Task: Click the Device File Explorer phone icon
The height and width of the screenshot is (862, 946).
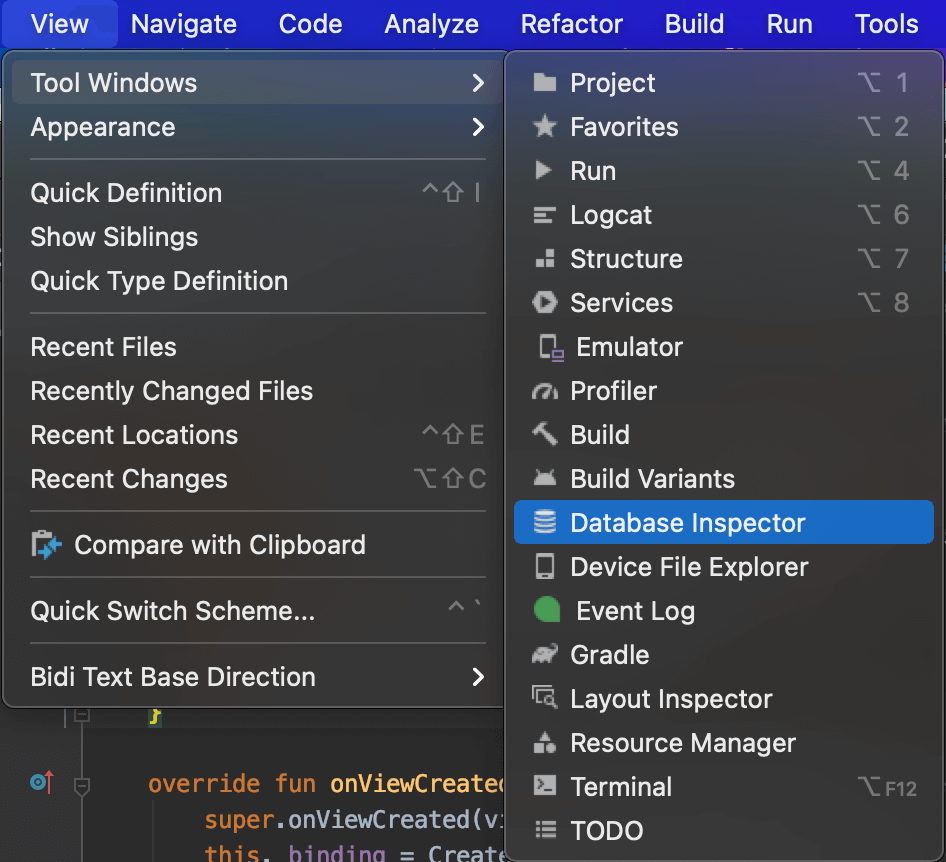Action: point(545,567)
